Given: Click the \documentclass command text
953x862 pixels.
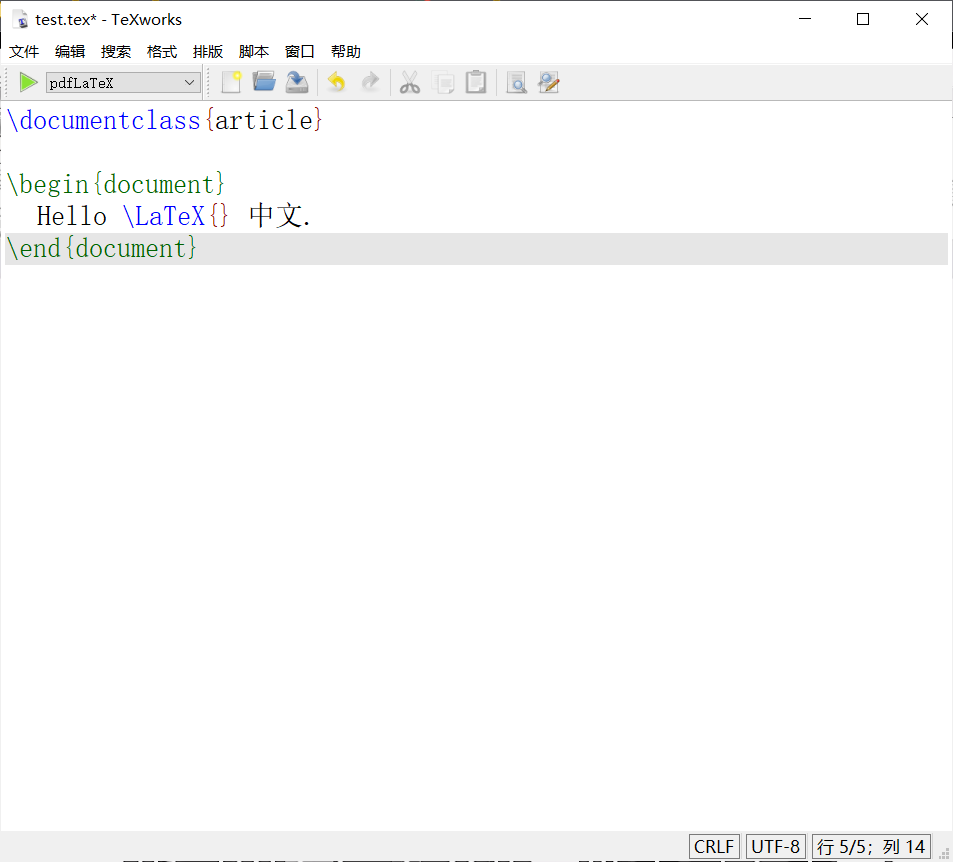Looking at the screenshot, I should tap(103, 120).
